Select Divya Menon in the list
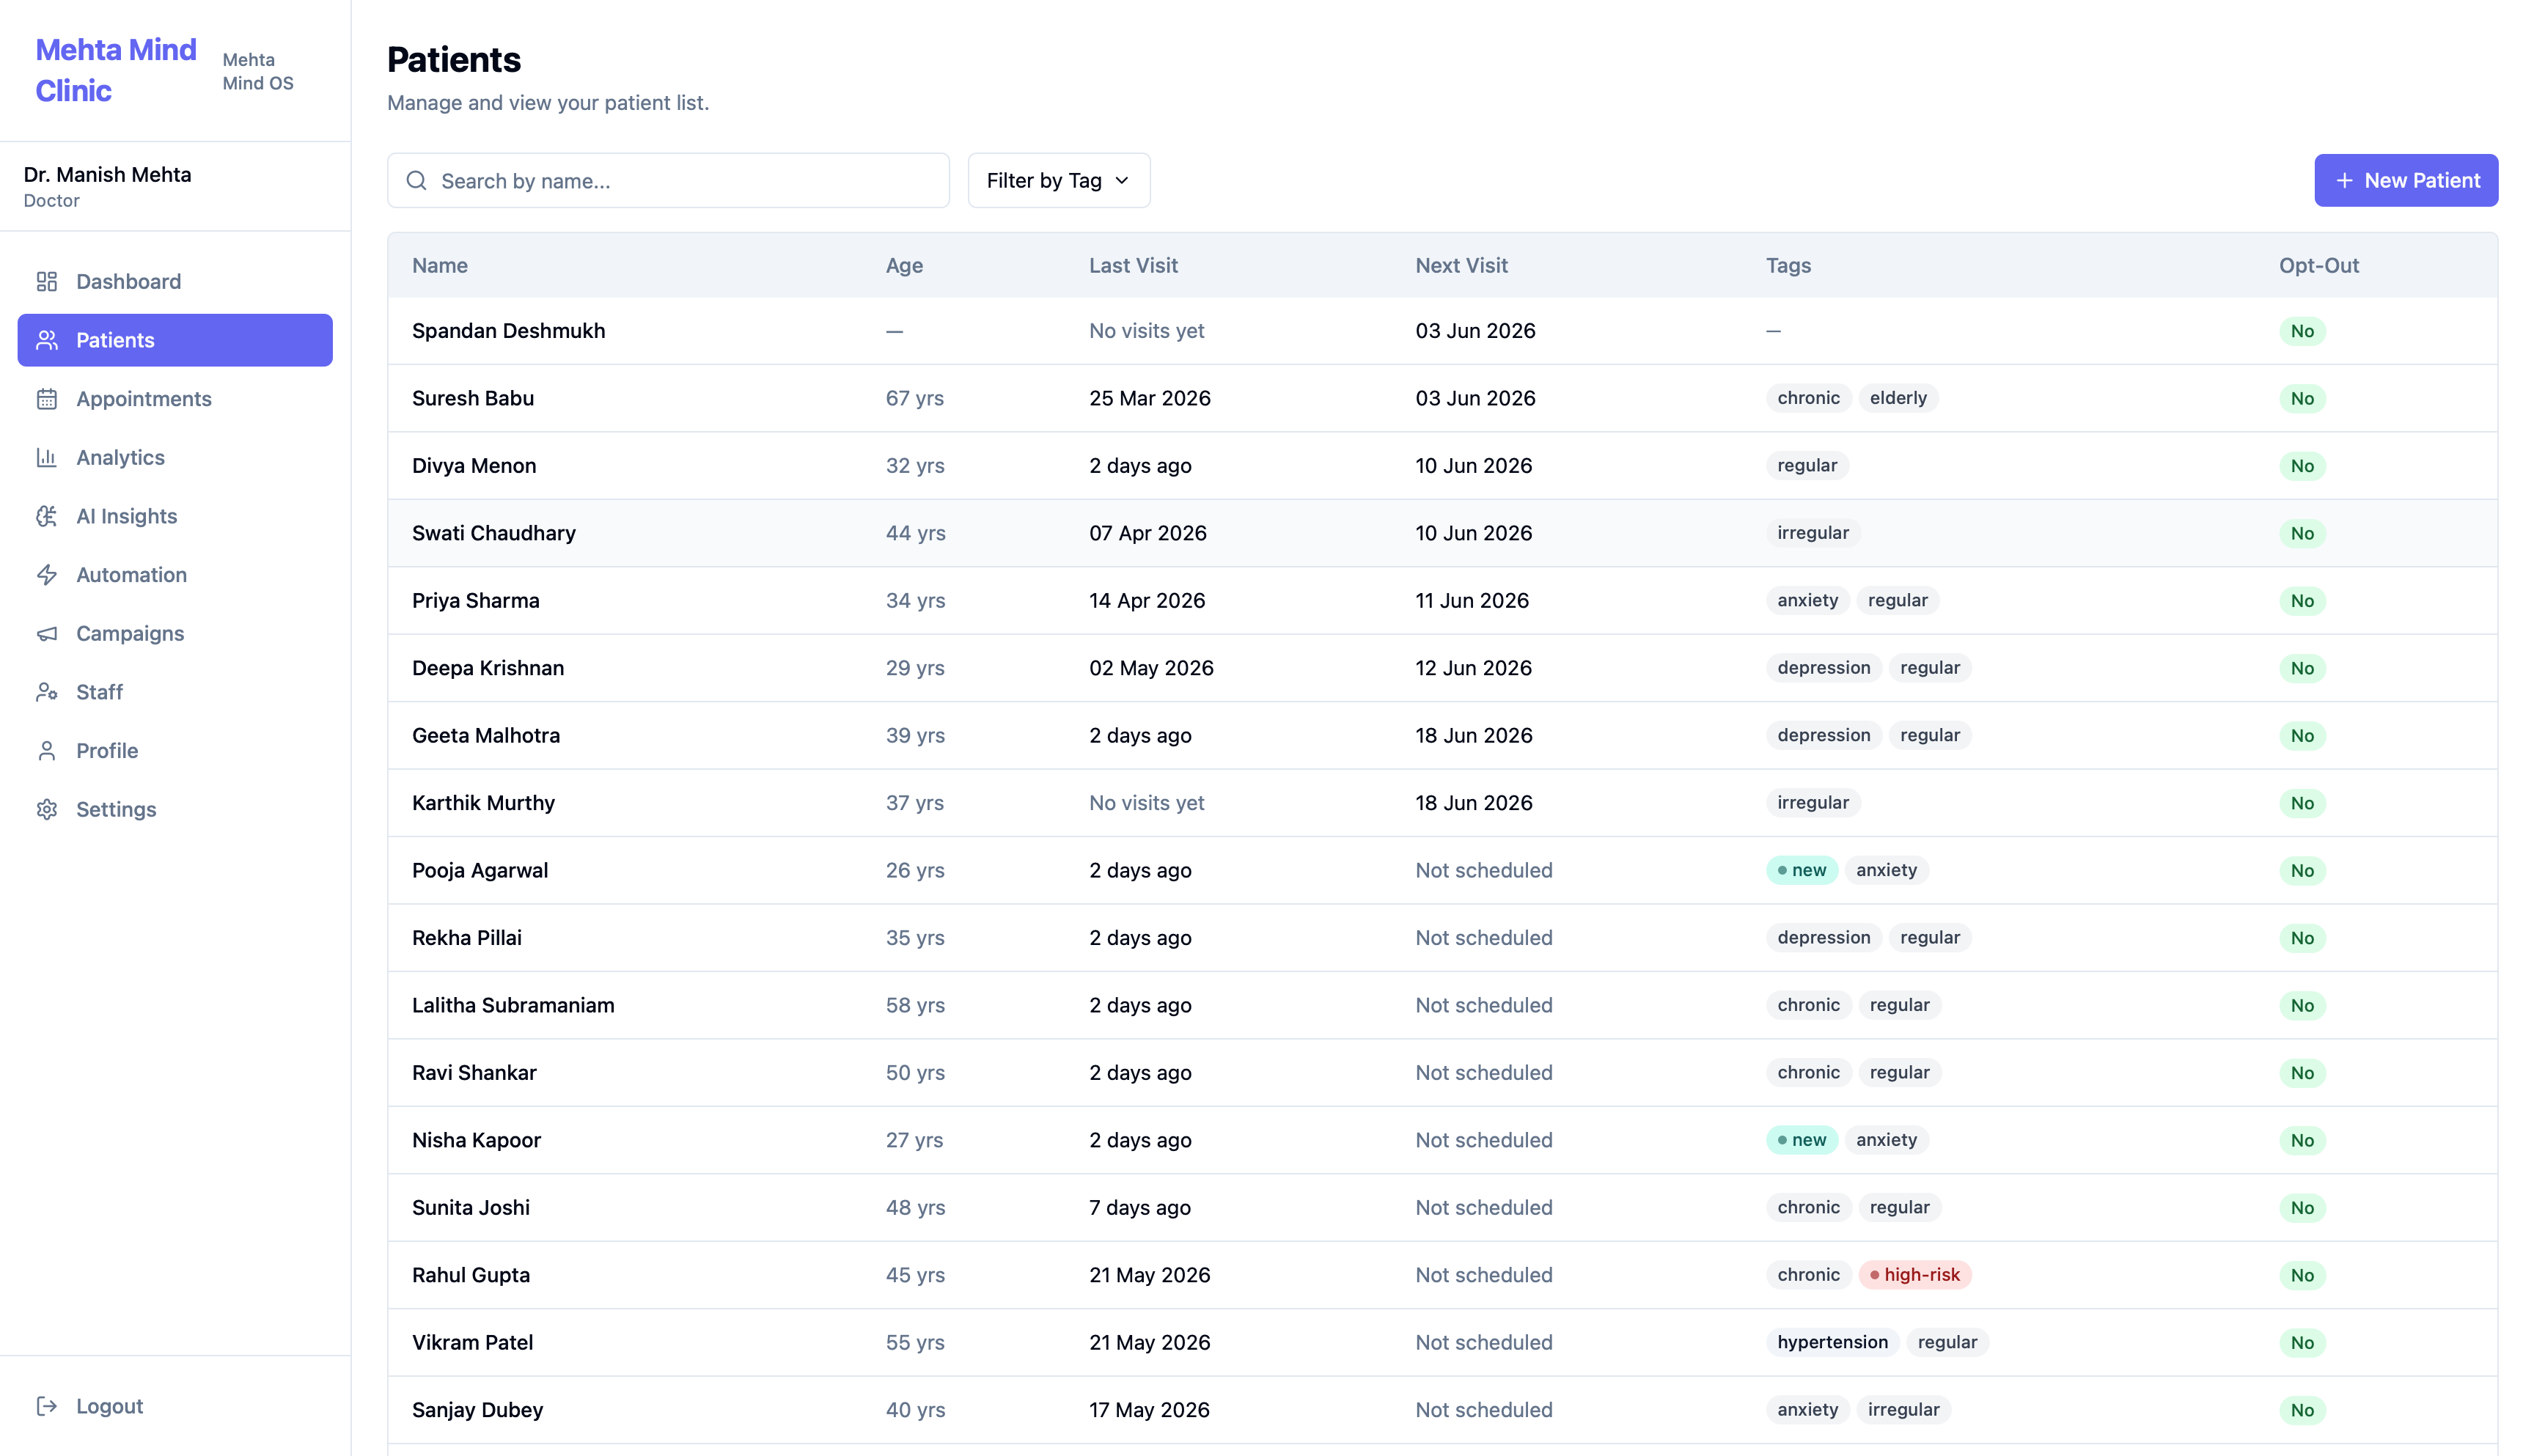Viewport: 2534px width, 1456px height. click(x=1443, y=466)
